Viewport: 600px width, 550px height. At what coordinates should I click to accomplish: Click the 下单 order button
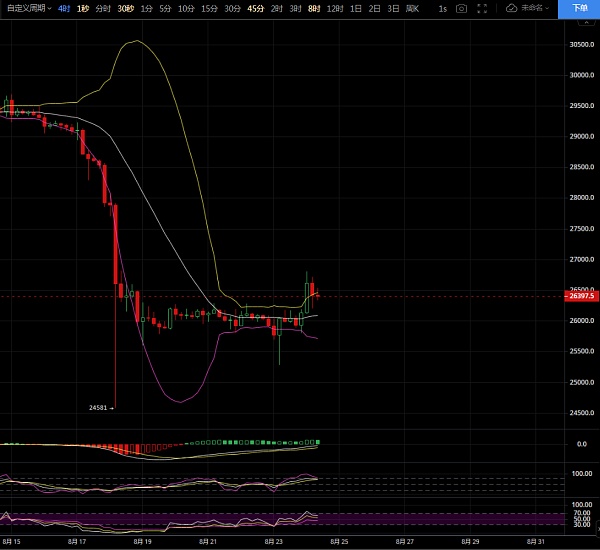click(580, 8)
